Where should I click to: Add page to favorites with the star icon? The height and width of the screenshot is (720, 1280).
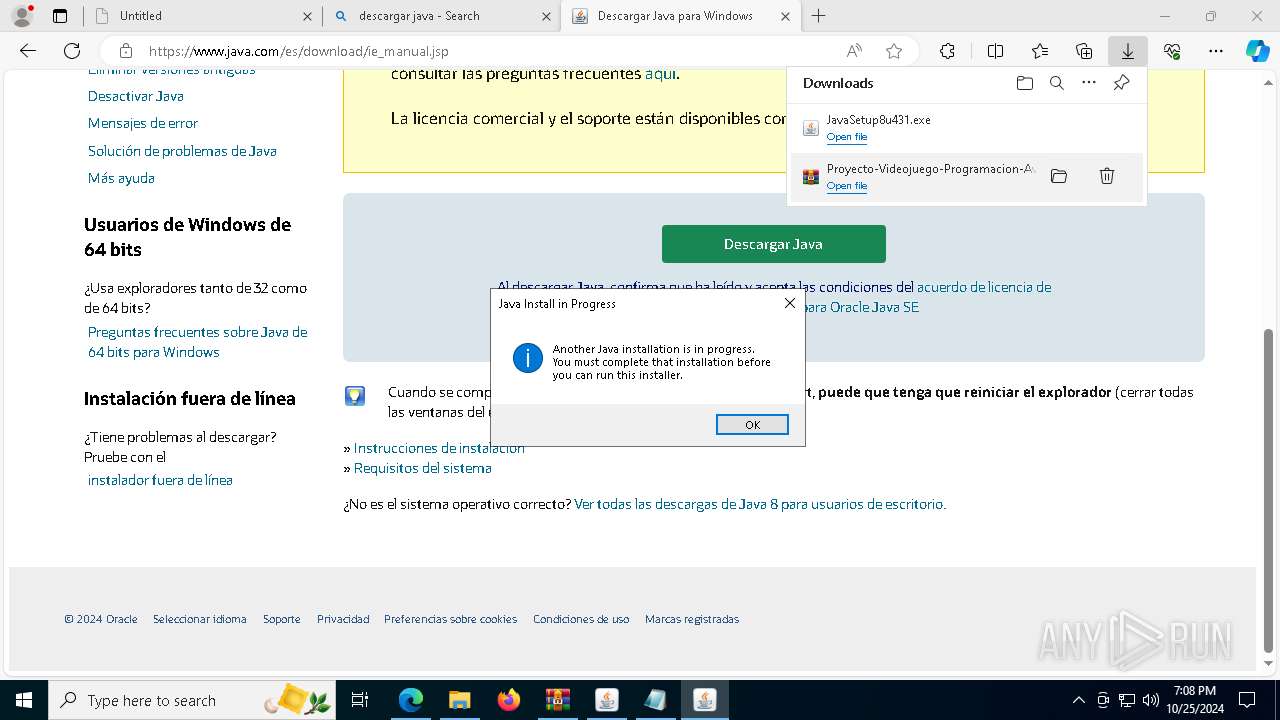pos(894,51)
